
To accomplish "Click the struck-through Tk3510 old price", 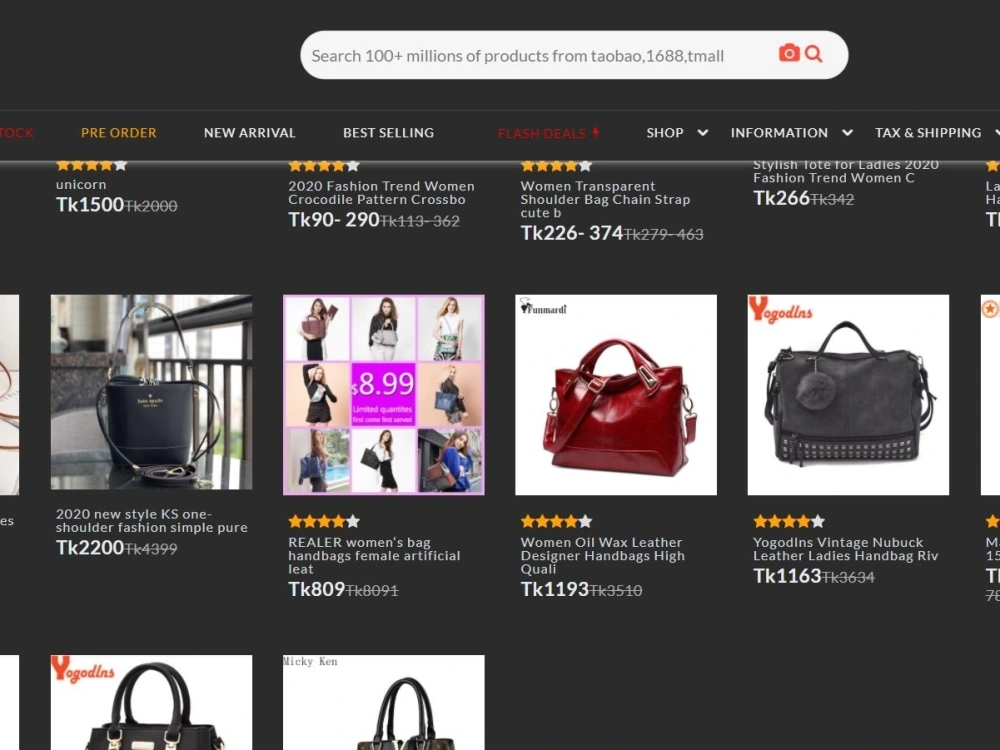I will pos(615,591).
